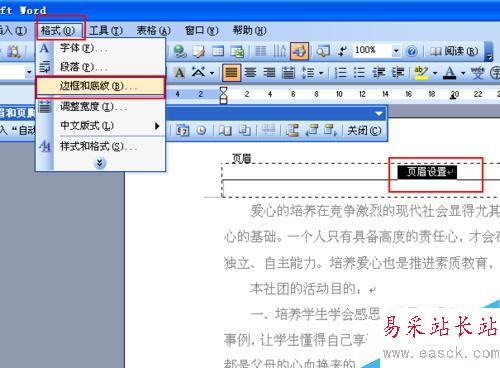The image size is (500, 368).
Task: Click the insert hyperlink globe icon
Action: [180, 51]
